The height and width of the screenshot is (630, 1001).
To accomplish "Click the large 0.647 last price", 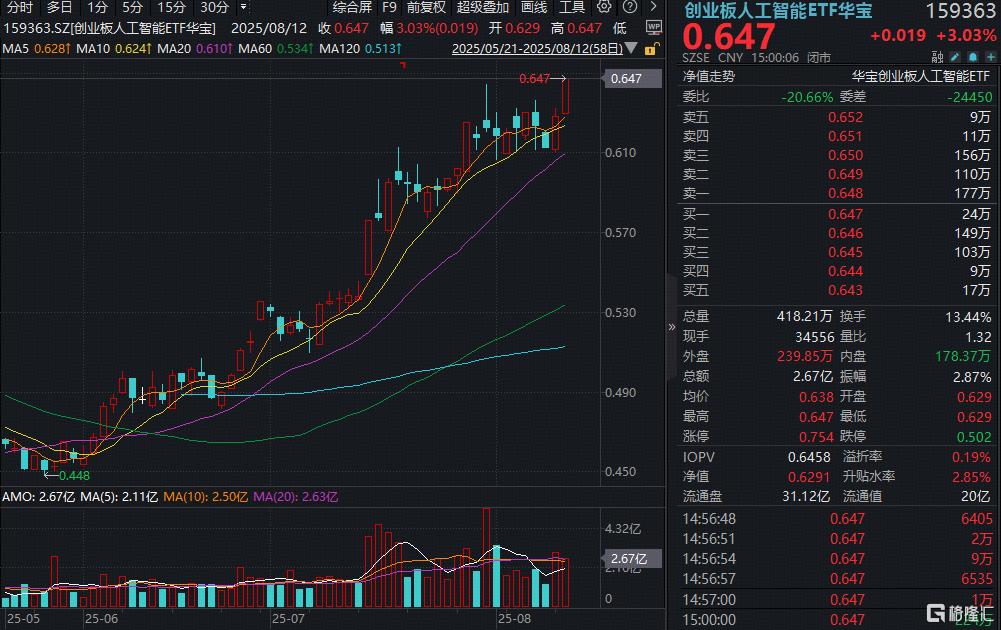I will pyautogui.click(x=728, y=36).
